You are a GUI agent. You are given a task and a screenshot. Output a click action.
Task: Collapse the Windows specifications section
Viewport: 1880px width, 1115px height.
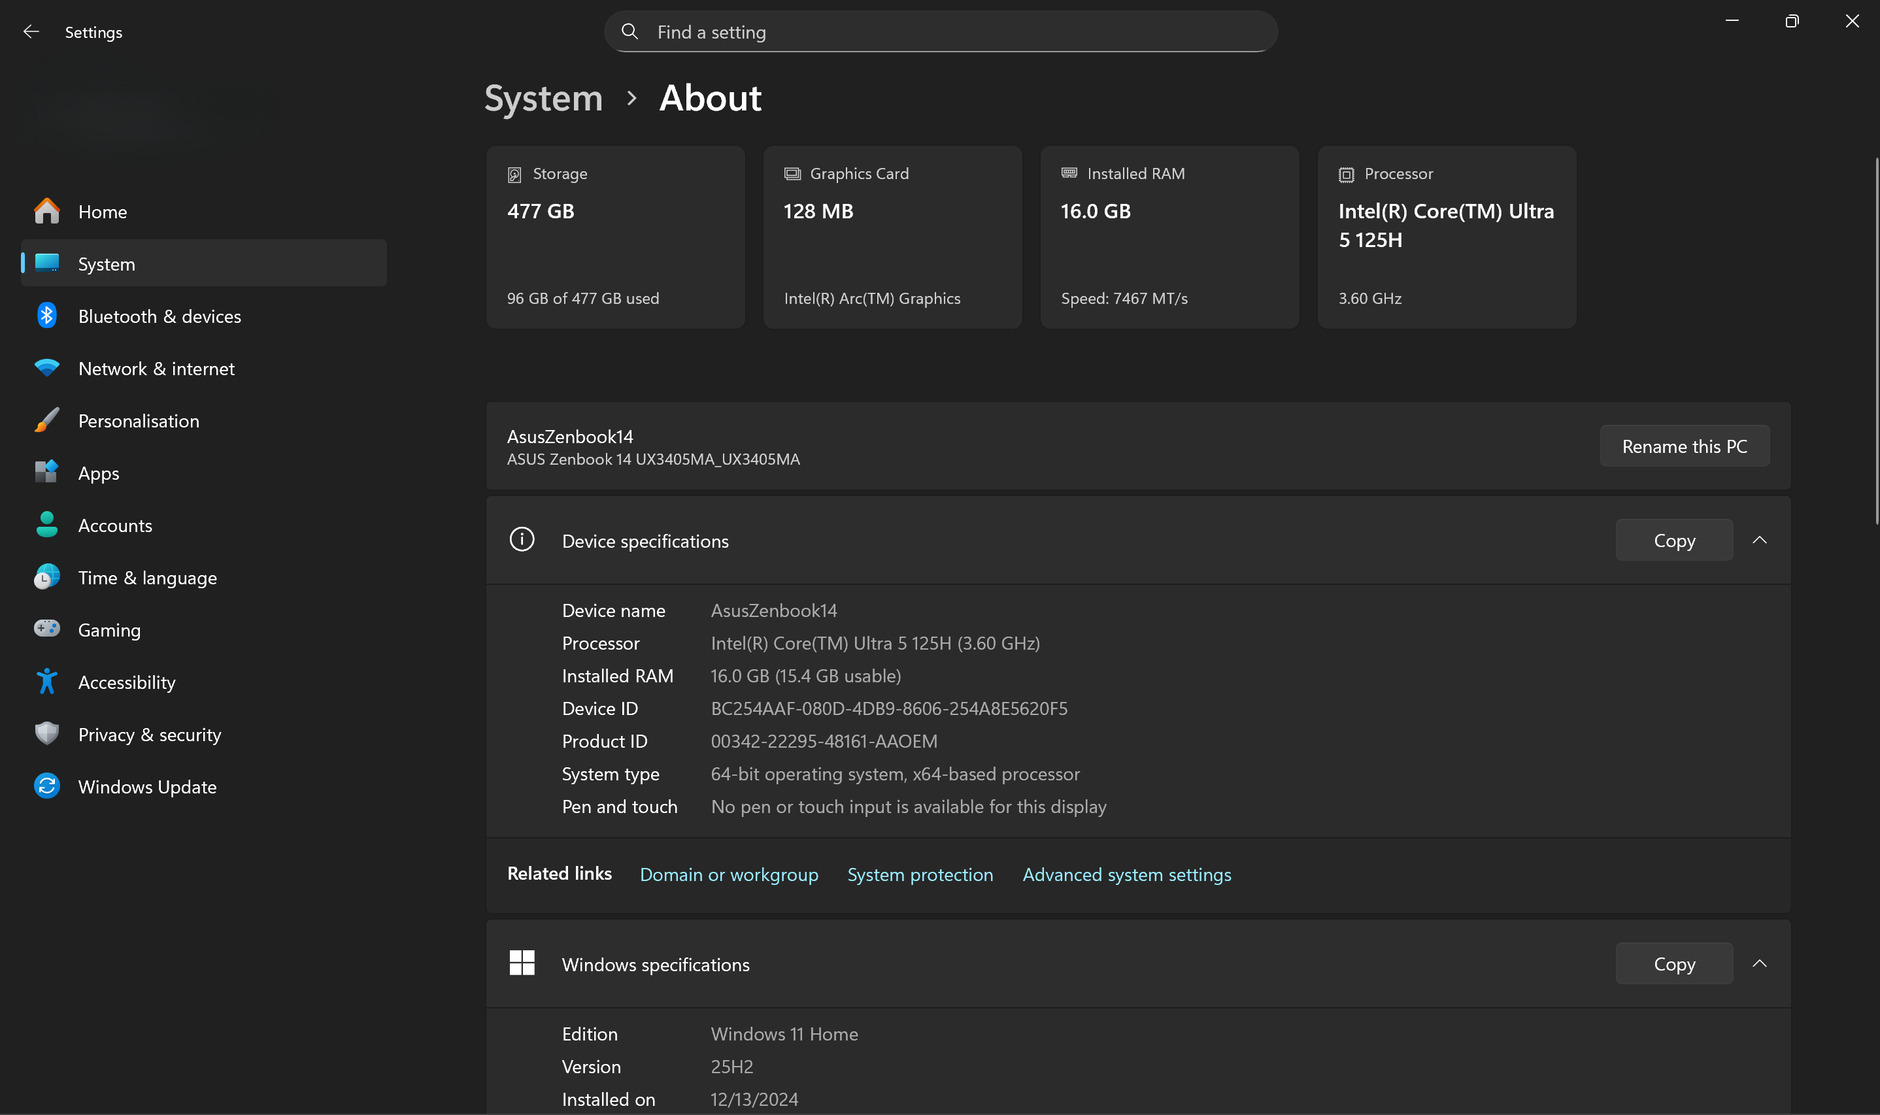(x=1760, y=964)
